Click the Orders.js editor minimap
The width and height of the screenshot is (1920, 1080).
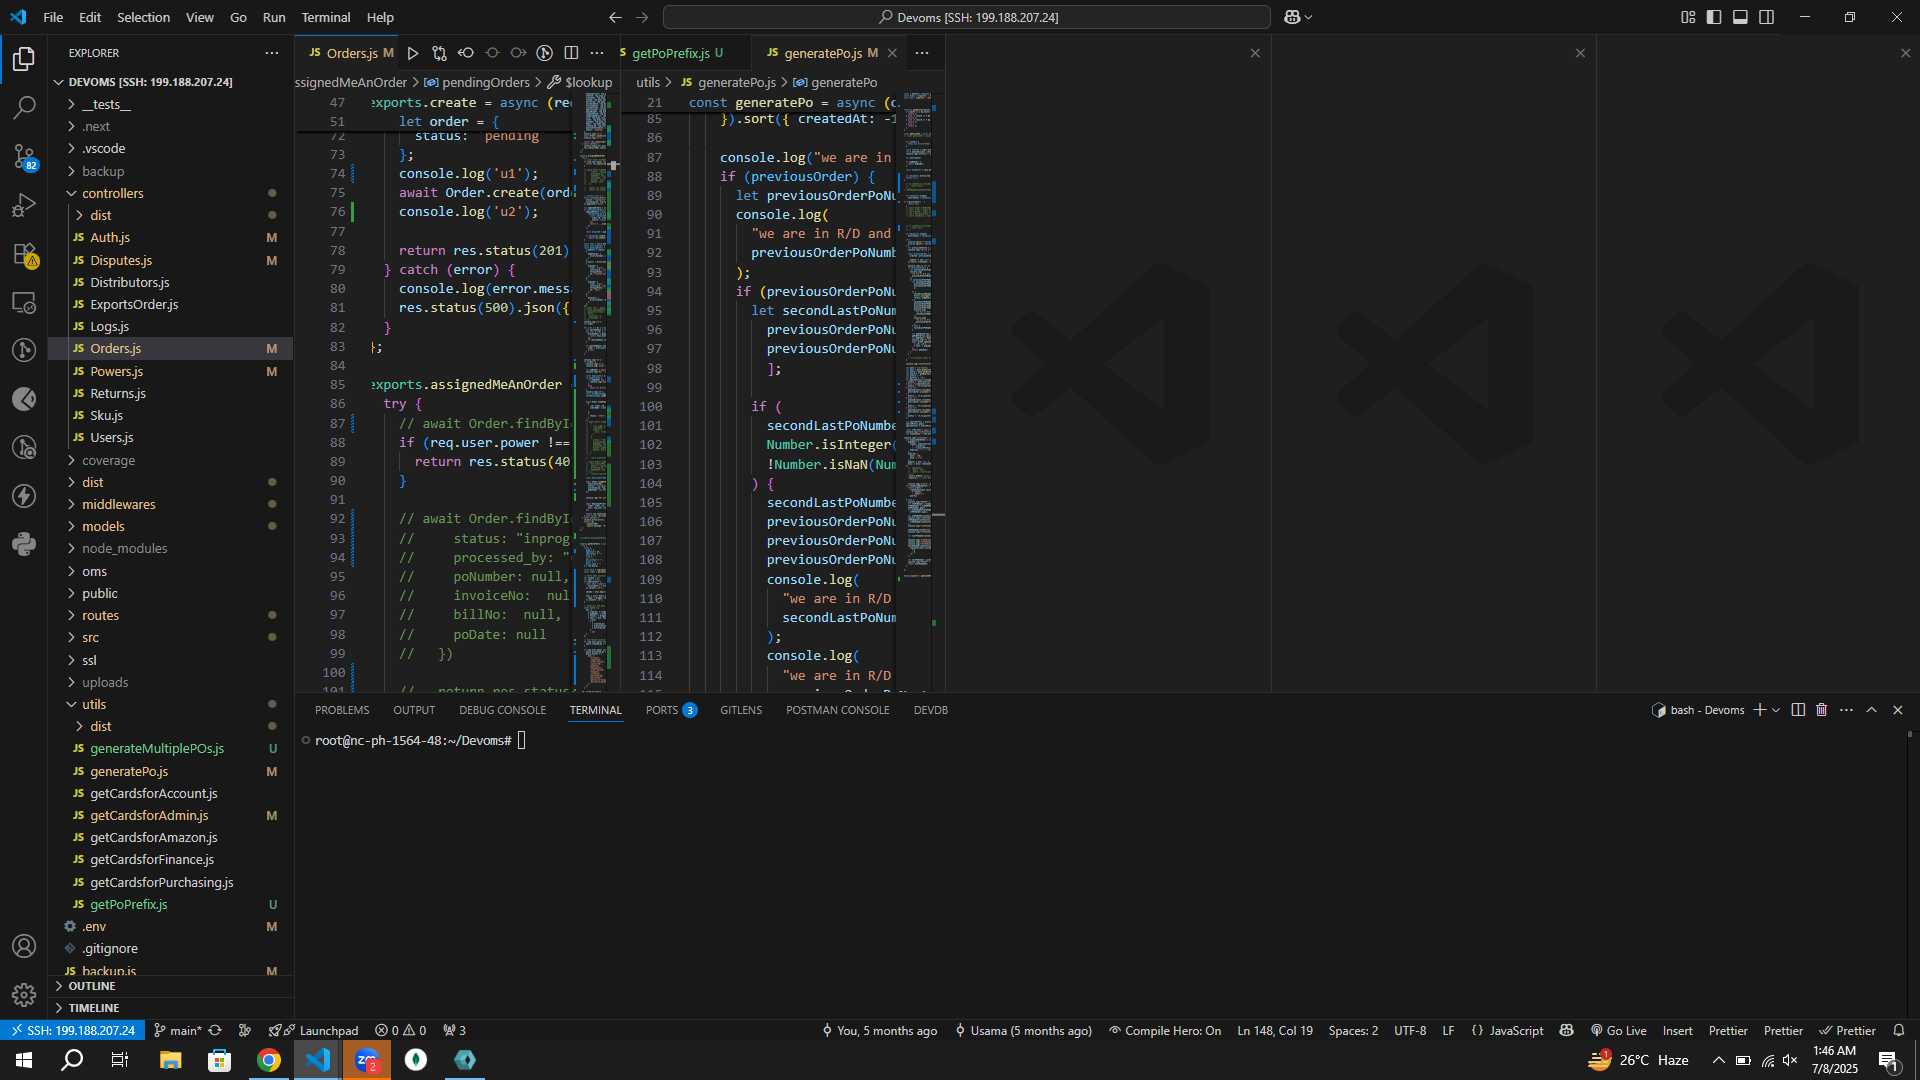(597, 390)
